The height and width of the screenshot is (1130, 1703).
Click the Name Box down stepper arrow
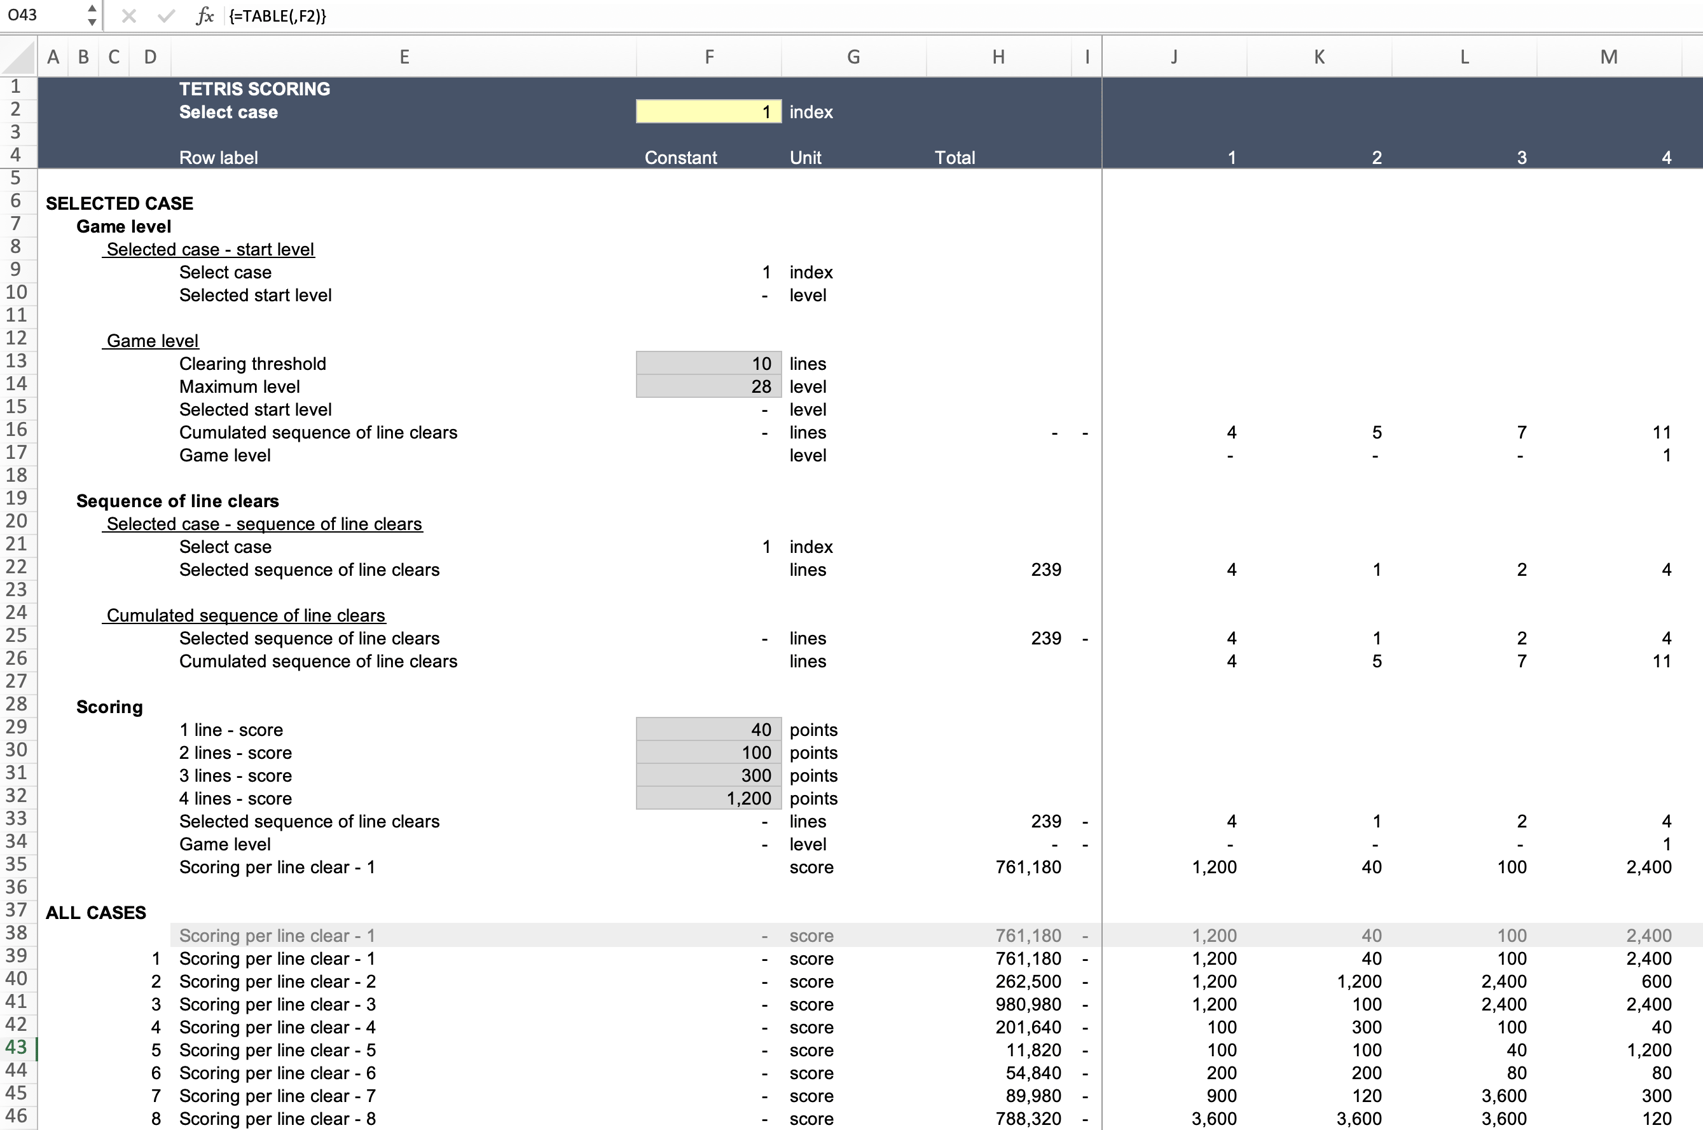coord(92,21)
